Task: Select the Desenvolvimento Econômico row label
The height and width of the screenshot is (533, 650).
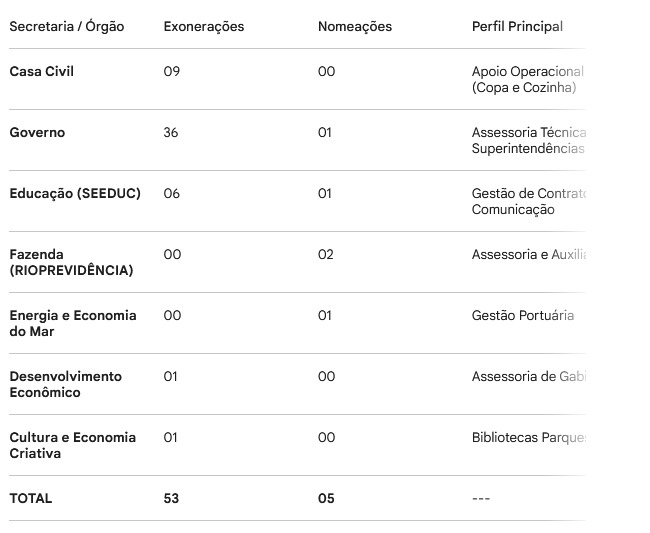Action: 66,384
